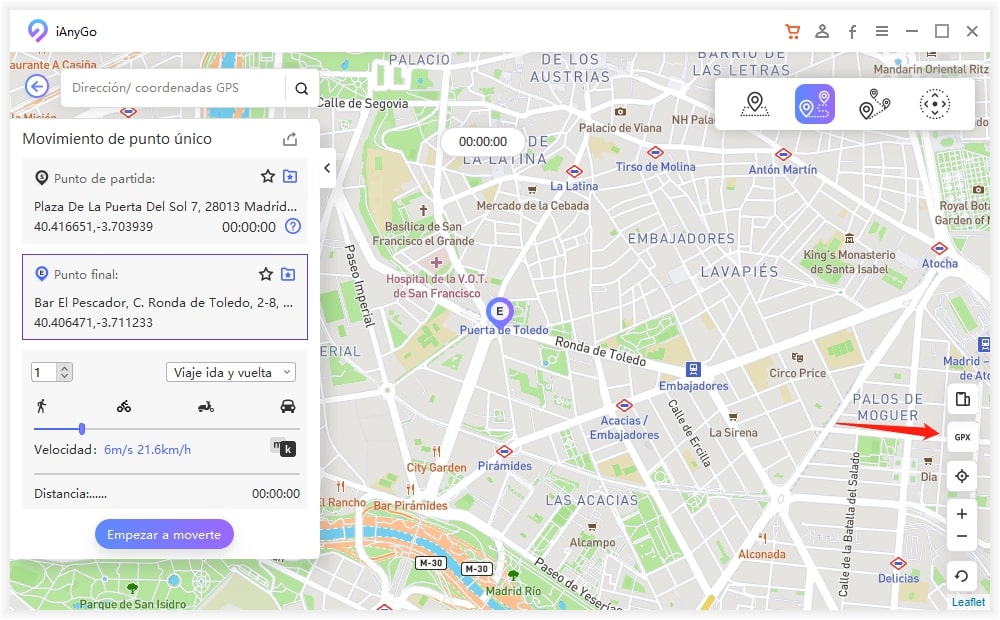Click the center on location crosshair icon
Screen dimensions: 1000x620
[x=962, y=476]
